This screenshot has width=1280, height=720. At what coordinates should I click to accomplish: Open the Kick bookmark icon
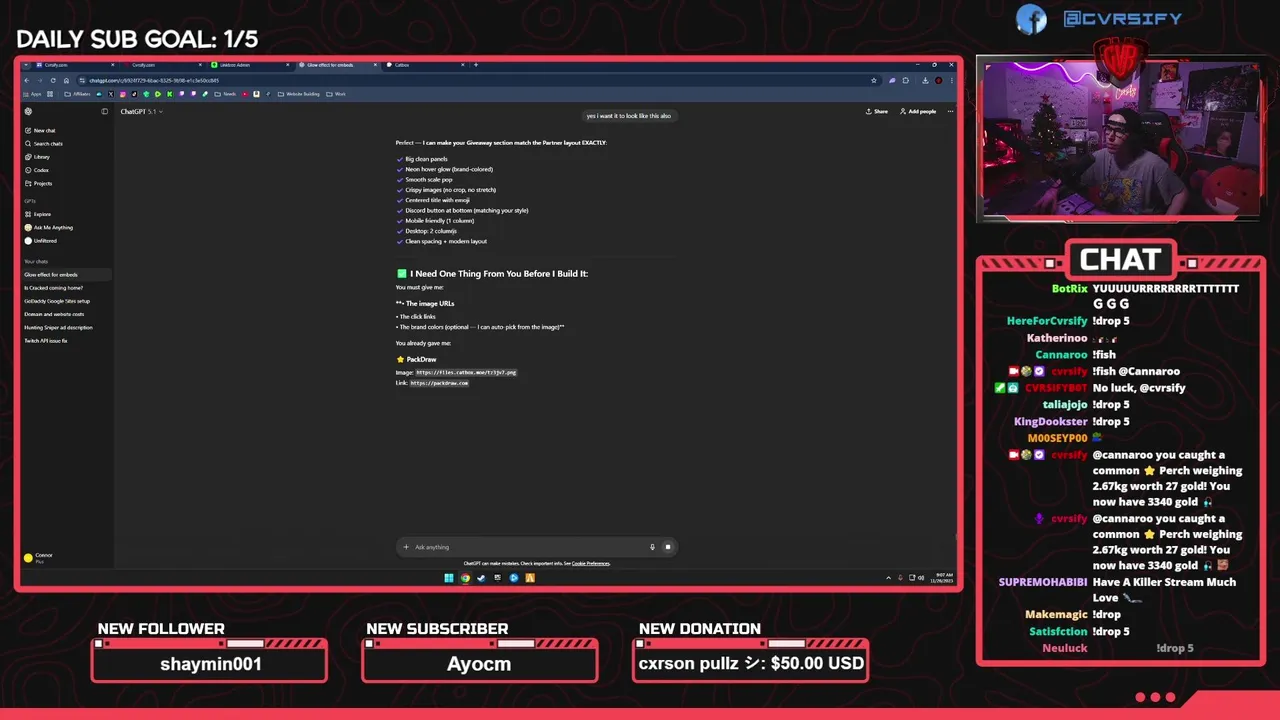click(169, 94)
